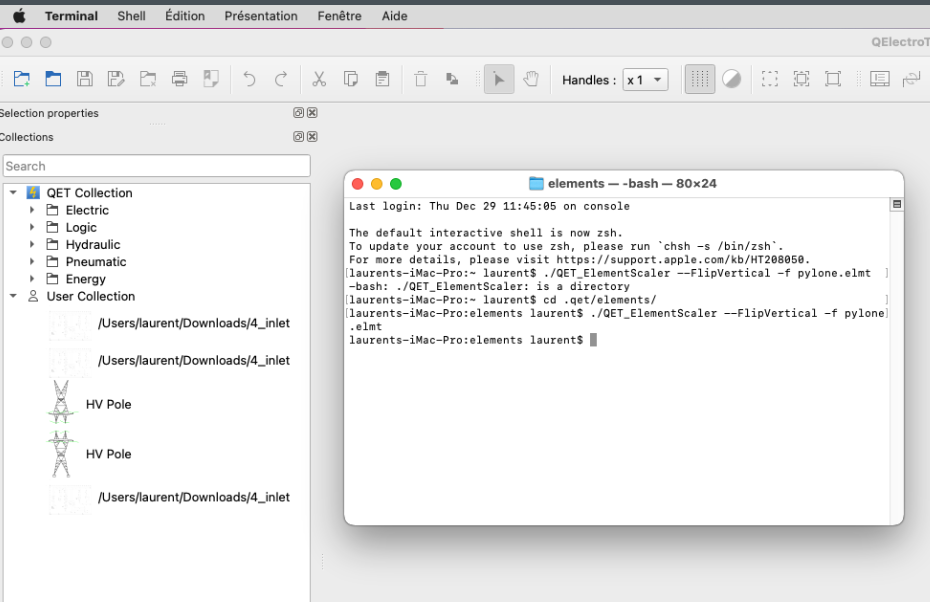Open the Présentation menu
This screenshot has width=930, height=602.
(261, 16)
